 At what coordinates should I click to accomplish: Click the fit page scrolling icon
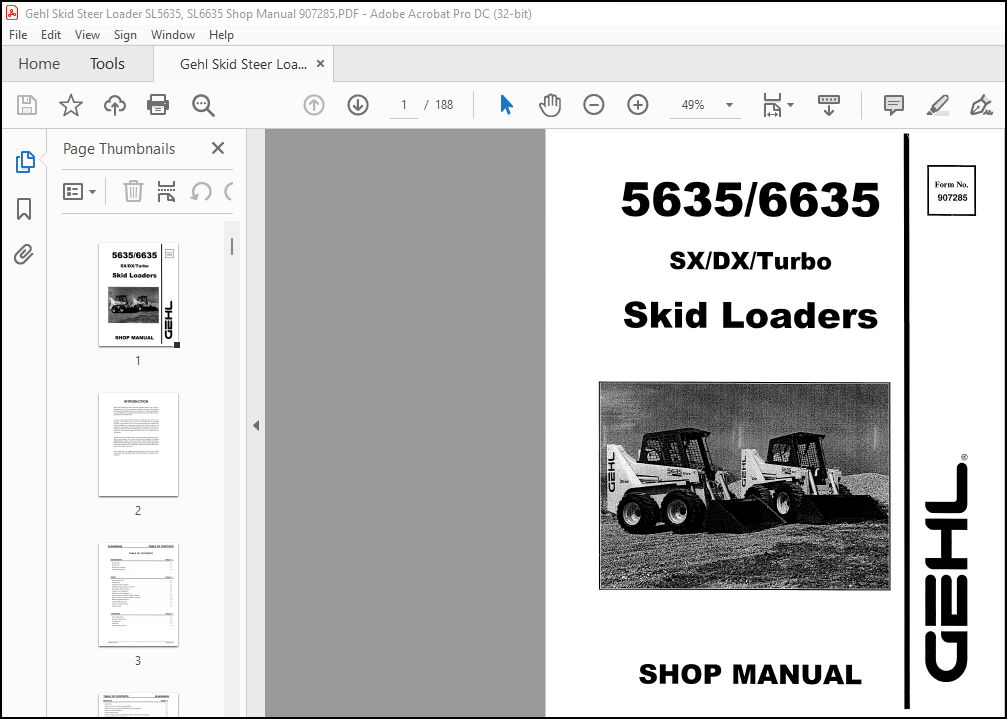(773, 105)
